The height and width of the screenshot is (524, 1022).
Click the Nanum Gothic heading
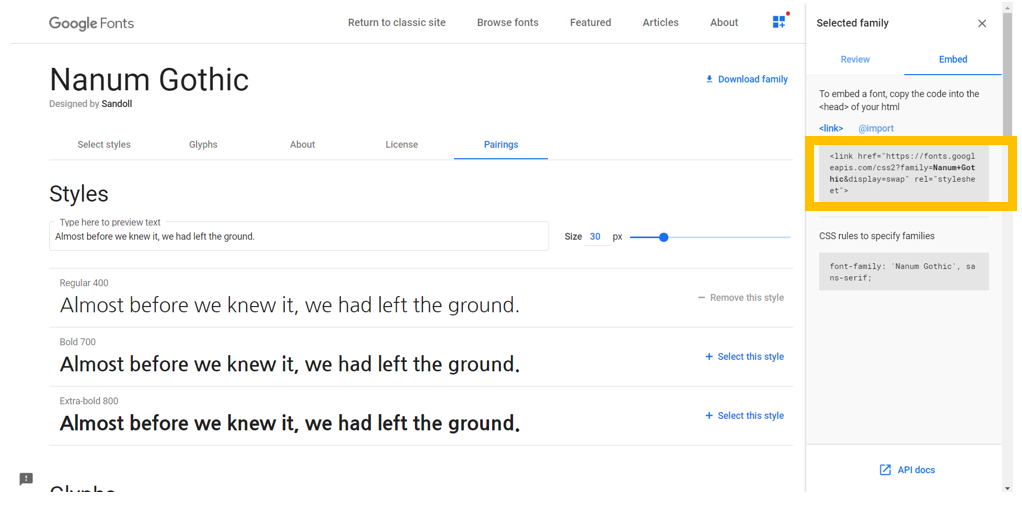point(149,80)
